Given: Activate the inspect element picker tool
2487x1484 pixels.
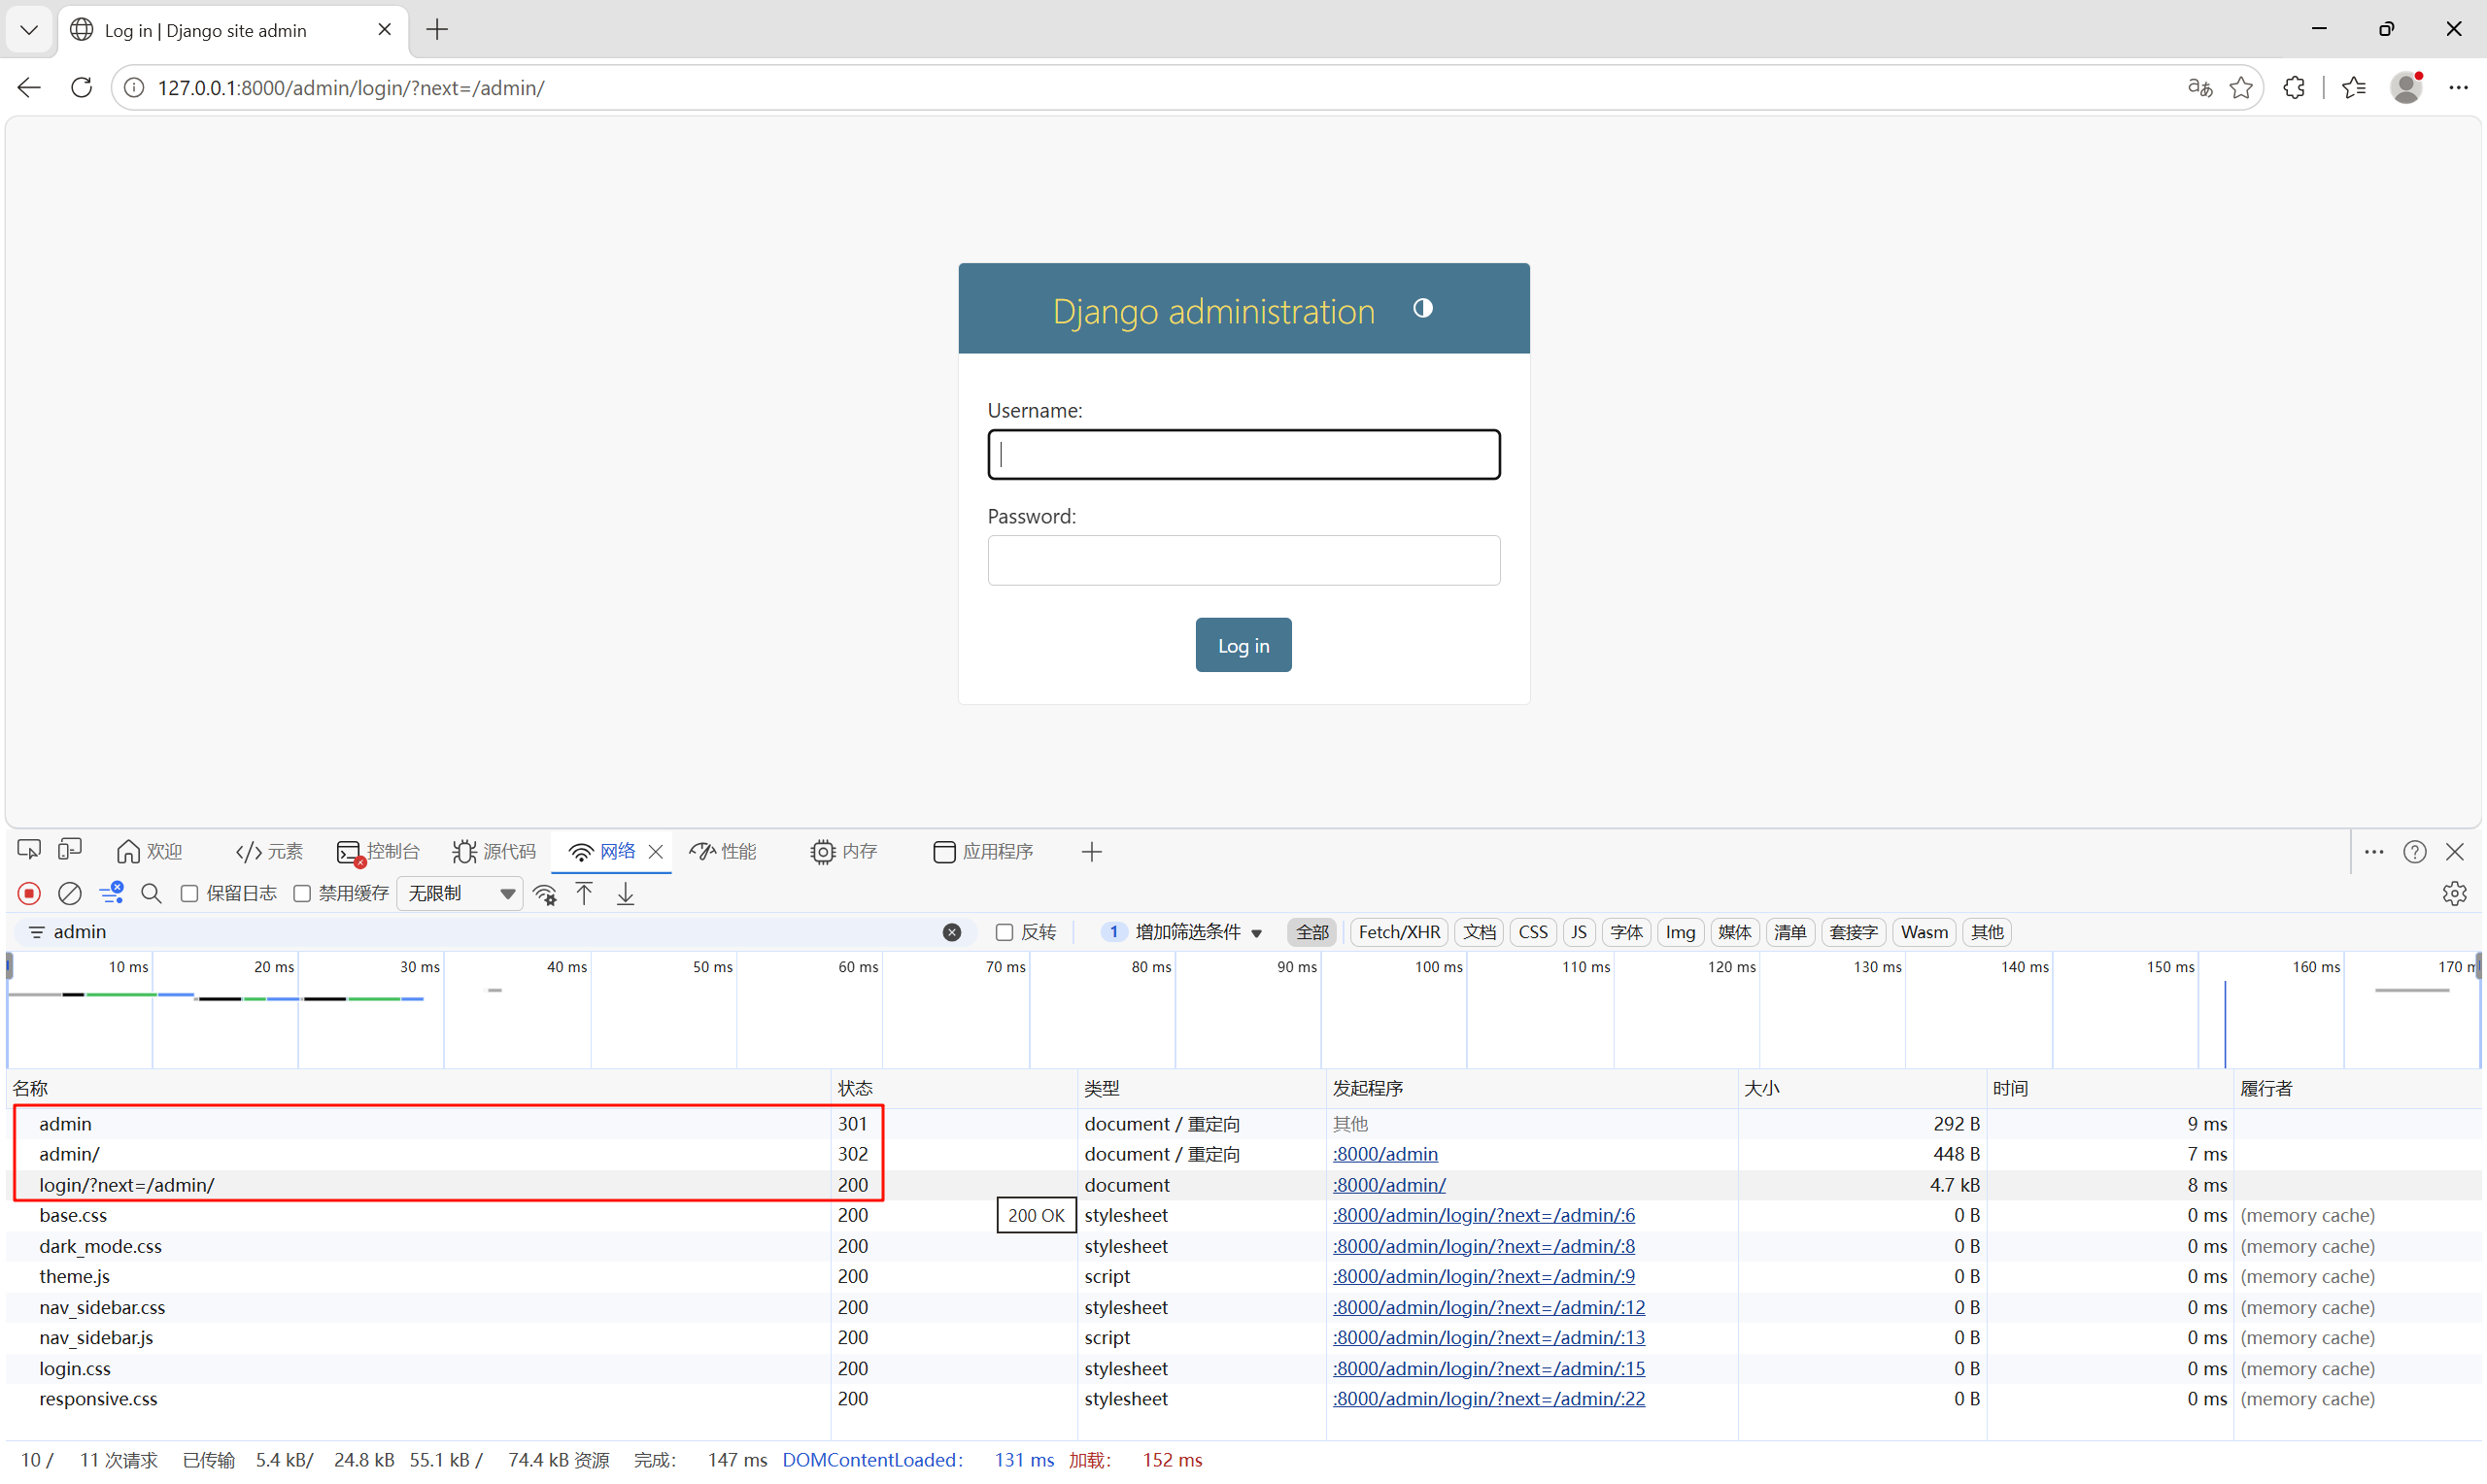Looking at the screenshot, I should 29,851.
